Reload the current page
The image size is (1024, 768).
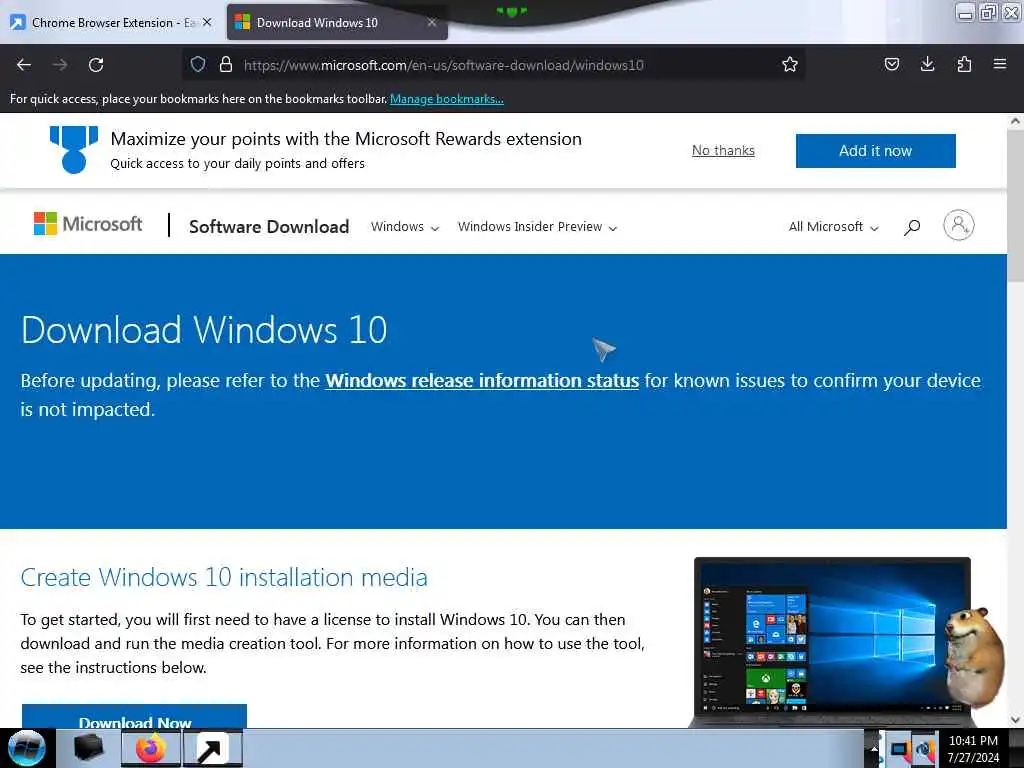(x=96, y=65)
